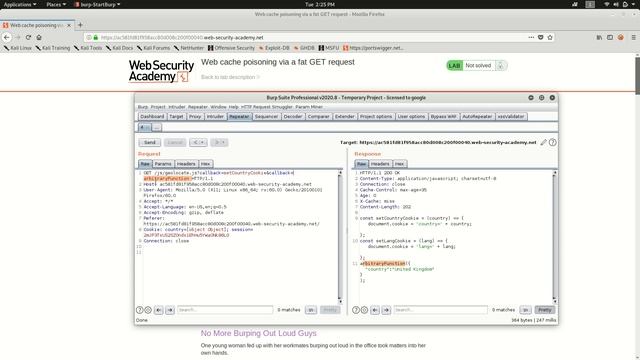Open the Project options tab
The image size is (640, 360).
pyautogui.click(x=376, y=116)
